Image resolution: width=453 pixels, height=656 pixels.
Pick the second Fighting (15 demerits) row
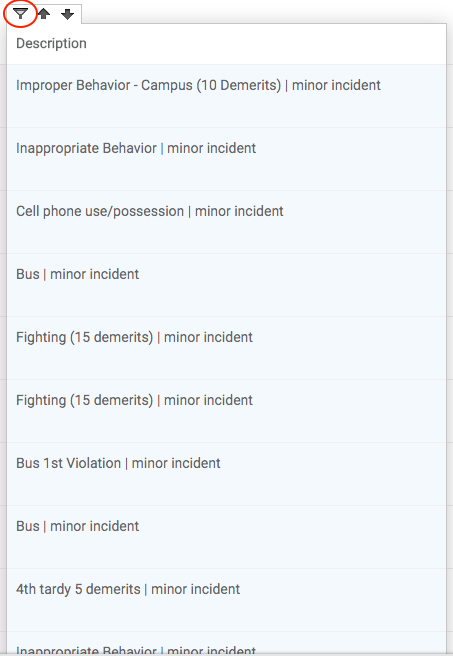click(226, 411)
